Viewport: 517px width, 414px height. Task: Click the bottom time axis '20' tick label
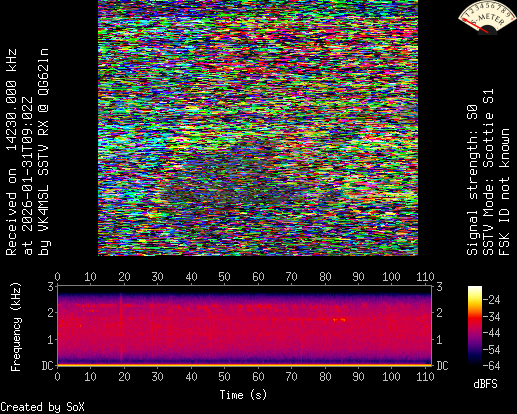coord(124,377)
